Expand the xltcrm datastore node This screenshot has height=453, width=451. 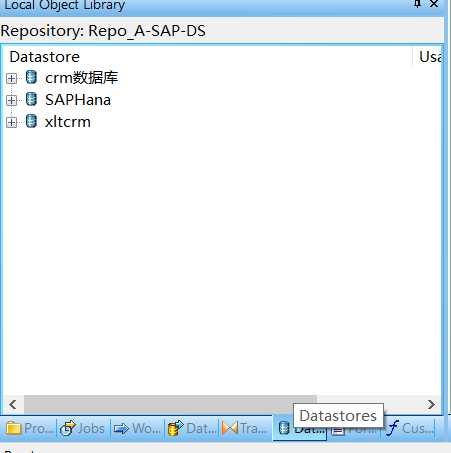click(11, 122)
